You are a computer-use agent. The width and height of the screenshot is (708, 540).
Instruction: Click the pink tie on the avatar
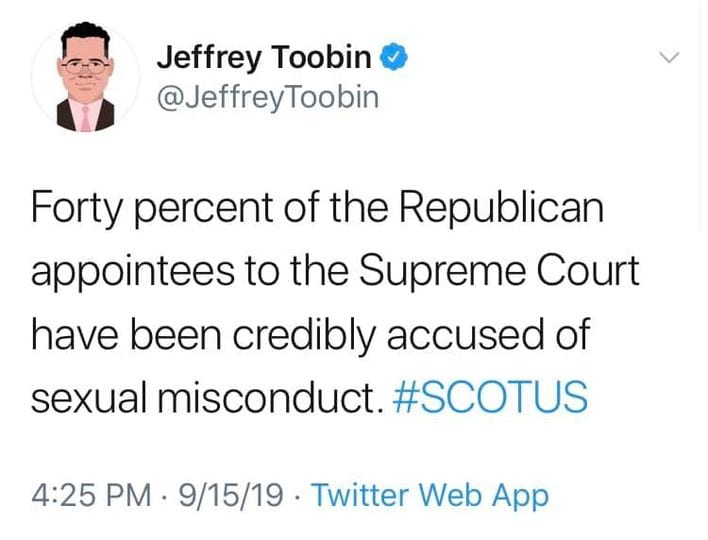point(84,119)
